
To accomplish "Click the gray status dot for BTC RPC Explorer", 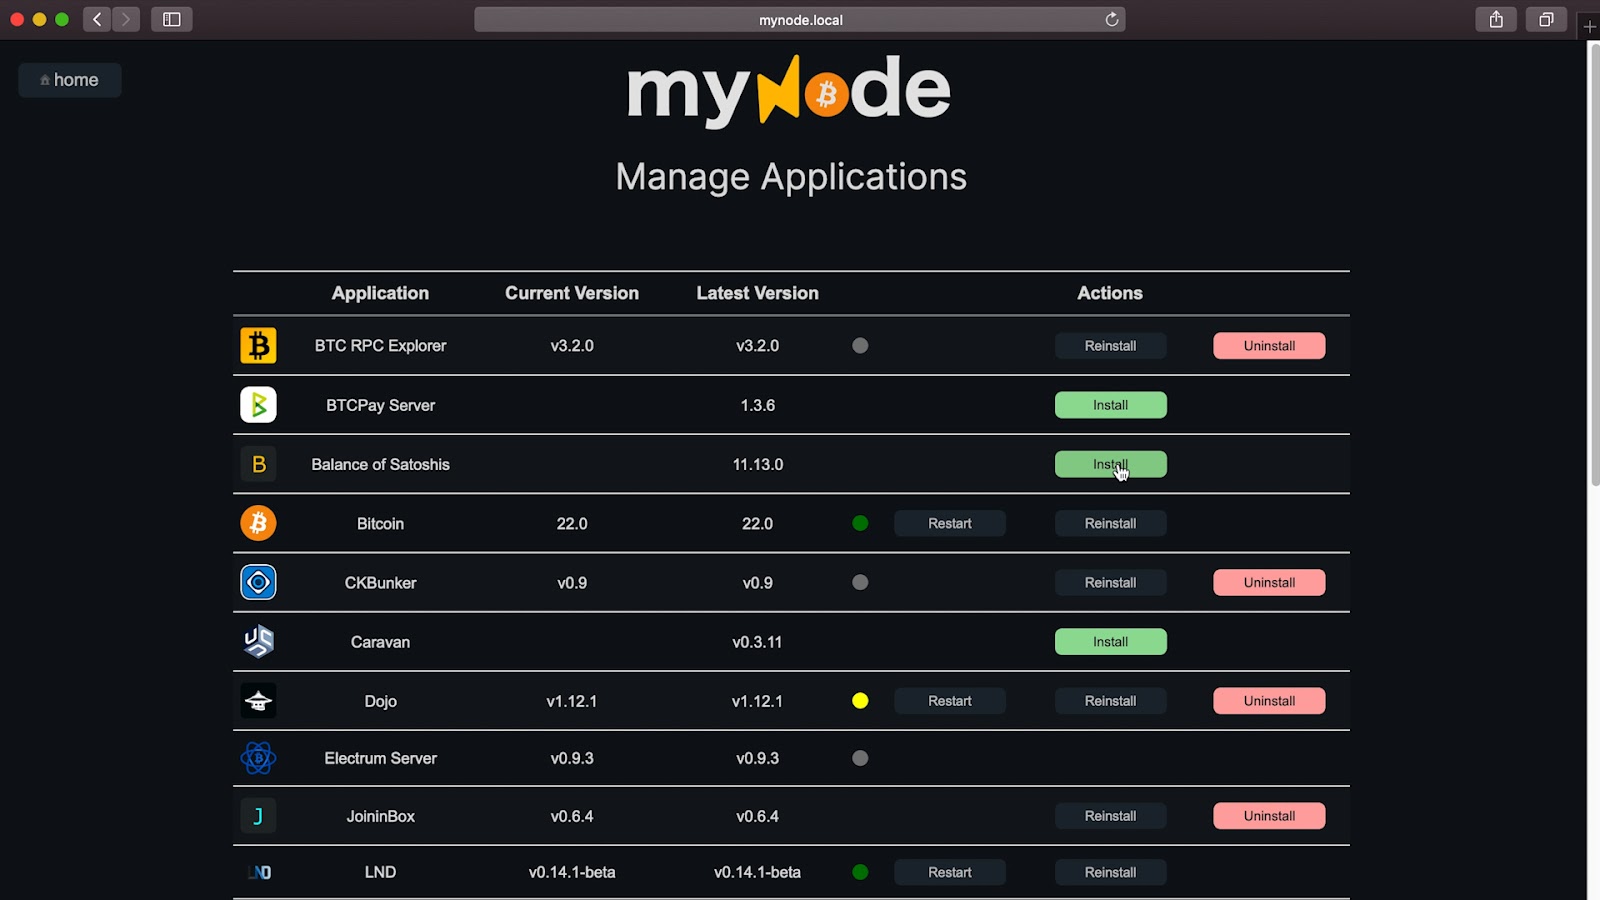I will [x=860, y=346].
